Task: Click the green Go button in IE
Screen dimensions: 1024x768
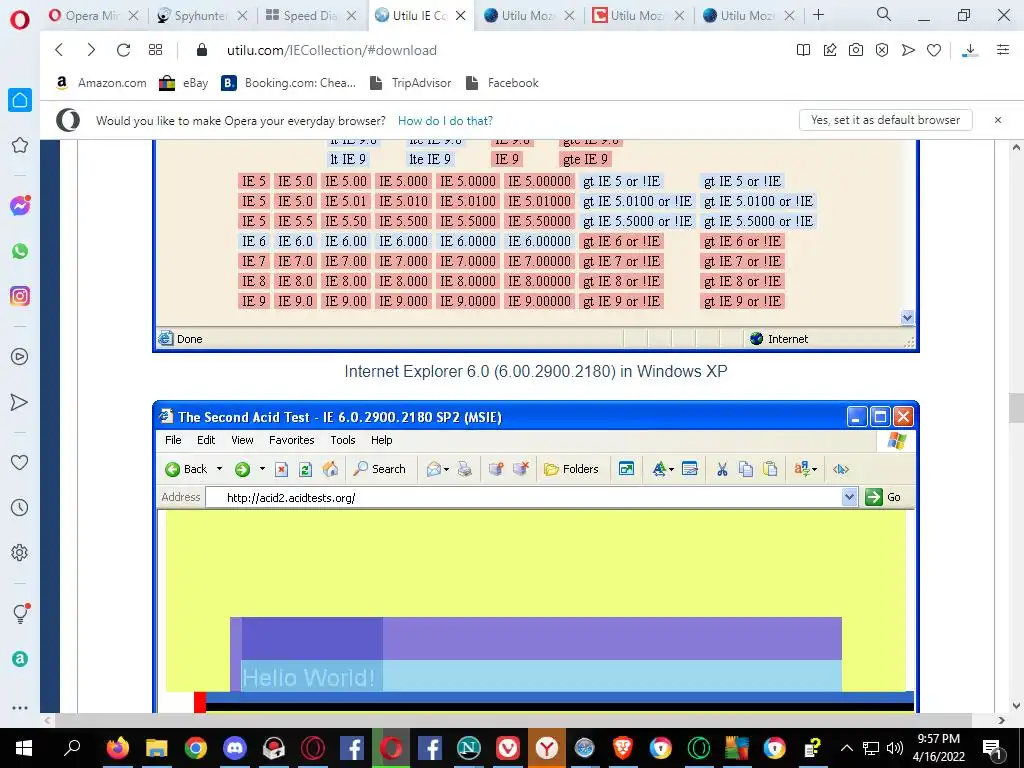Action: pyautogui.click(x=883, y=497)
